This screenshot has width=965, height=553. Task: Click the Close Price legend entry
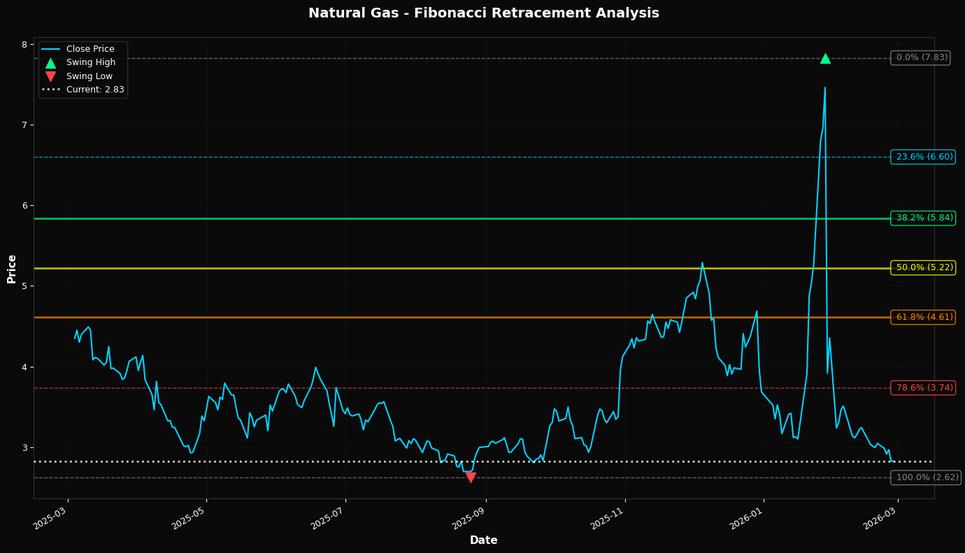(78, 49)
